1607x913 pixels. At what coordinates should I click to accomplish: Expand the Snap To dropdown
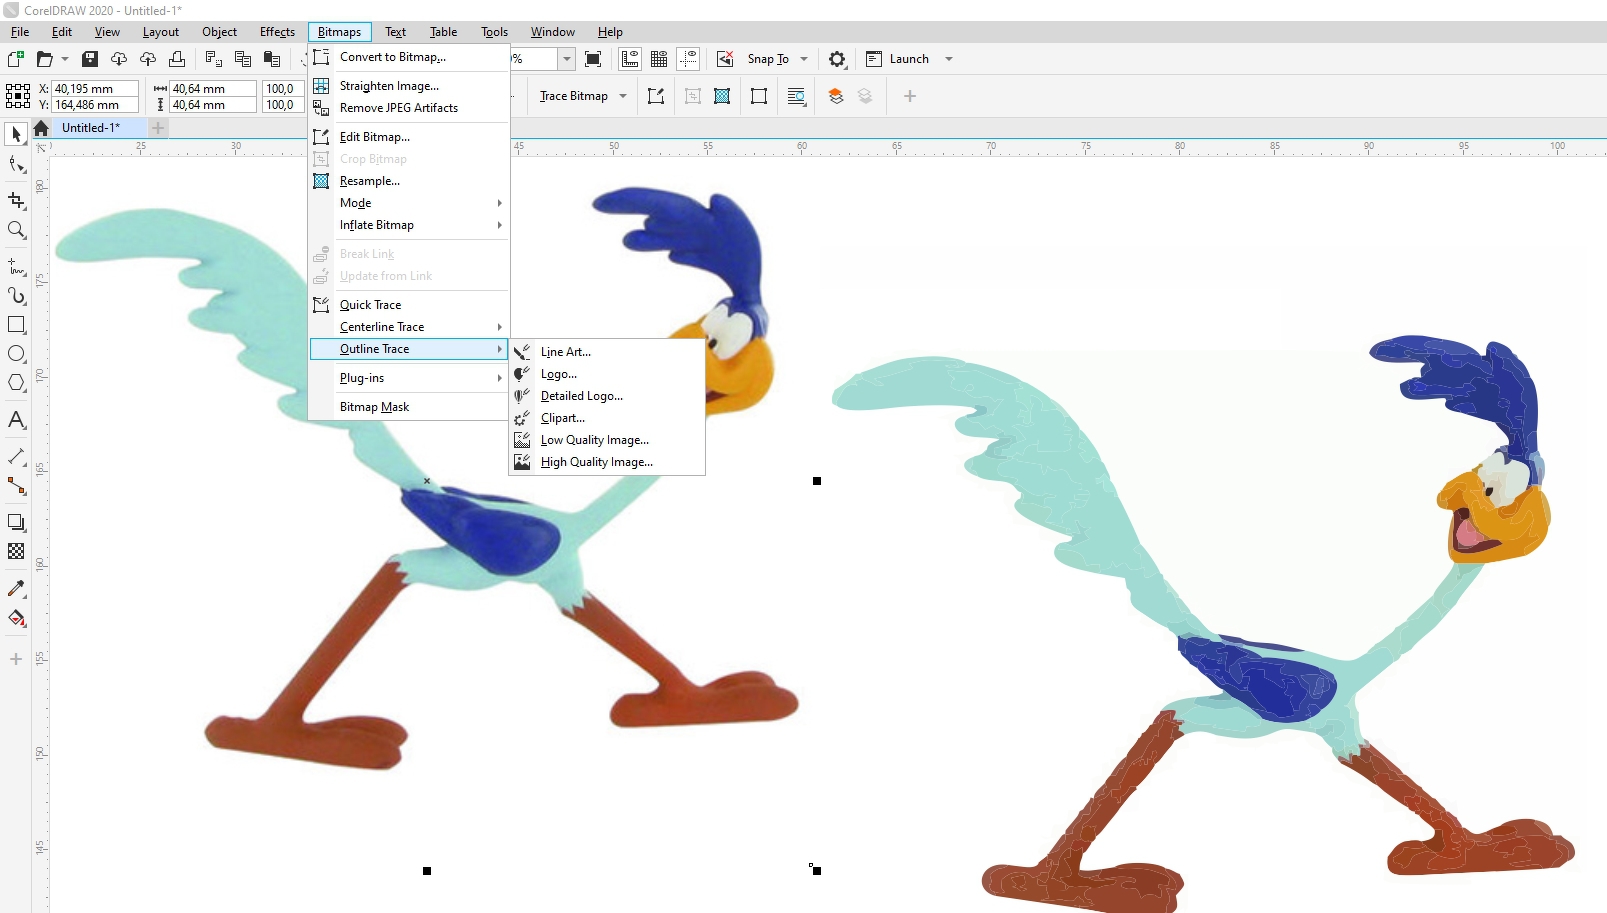click(x=804, y=59)
